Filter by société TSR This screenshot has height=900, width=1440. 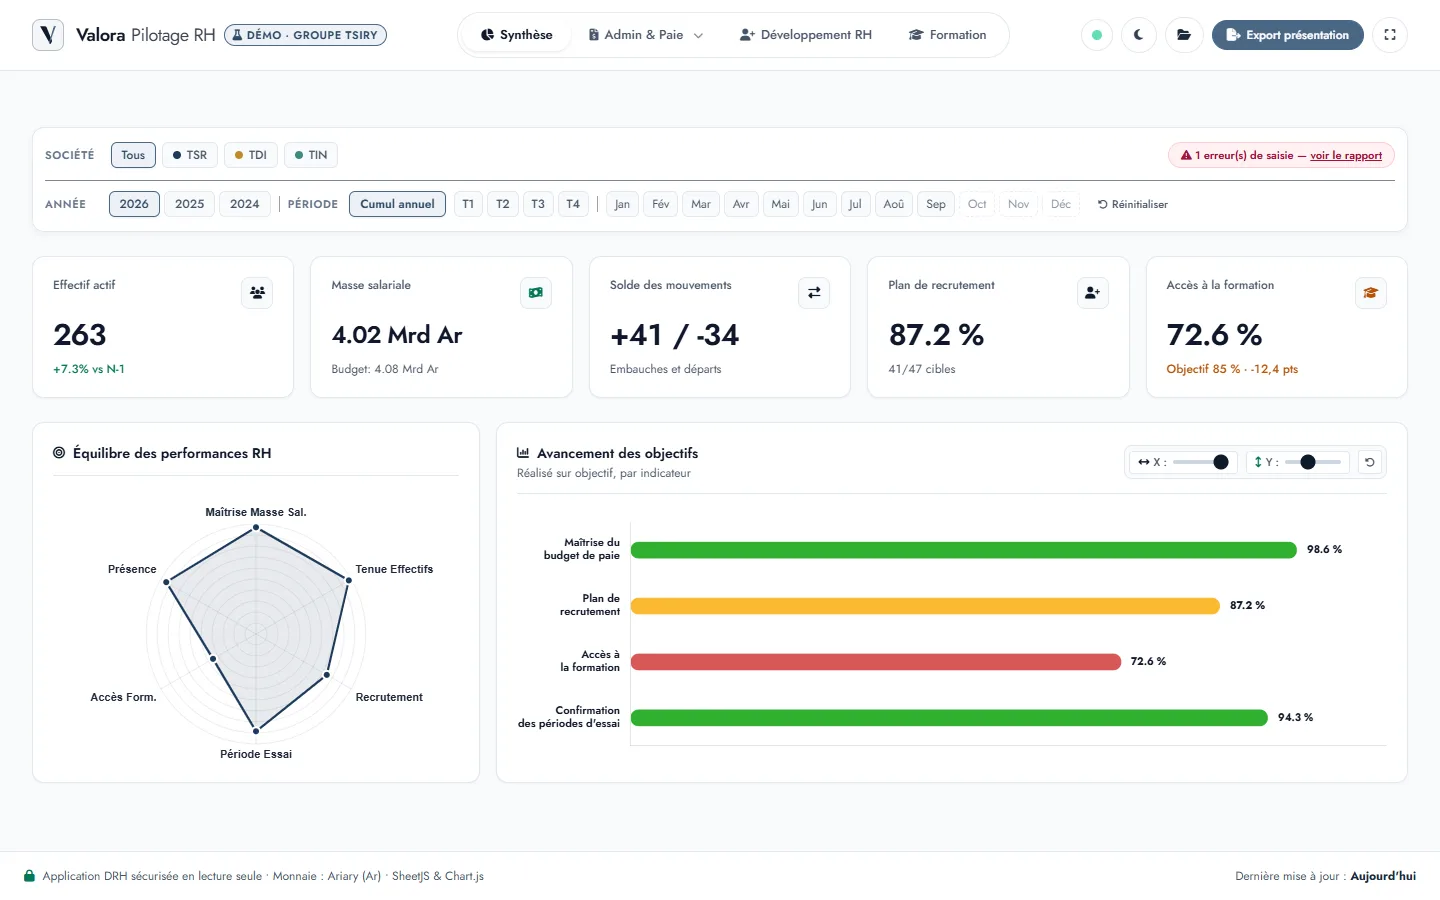point(190,155)
